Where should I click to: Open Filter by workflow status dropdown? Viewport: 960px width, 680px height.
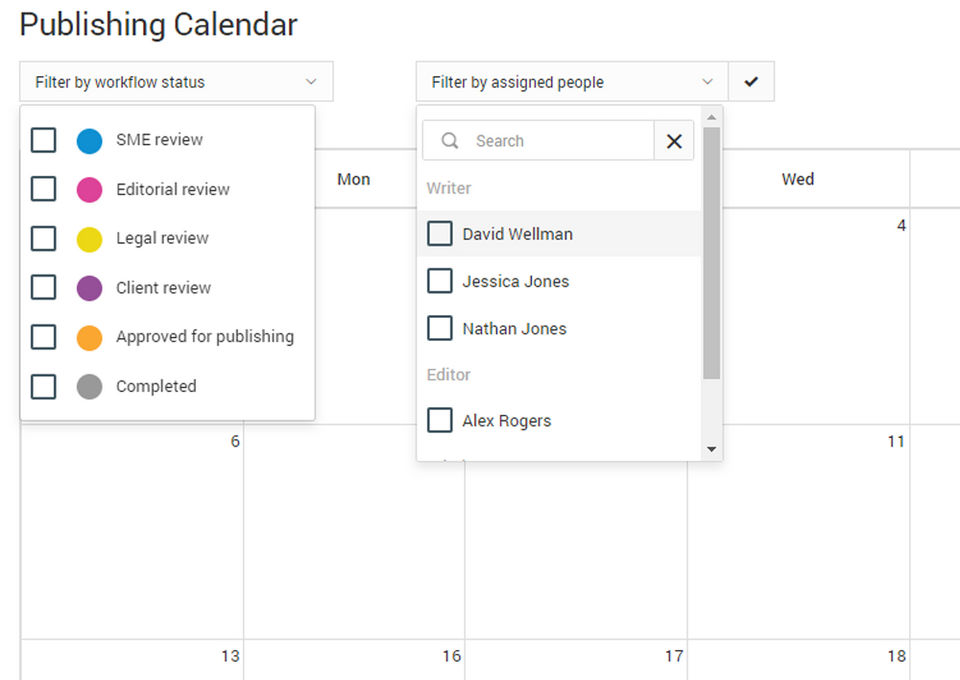point(176,82)
